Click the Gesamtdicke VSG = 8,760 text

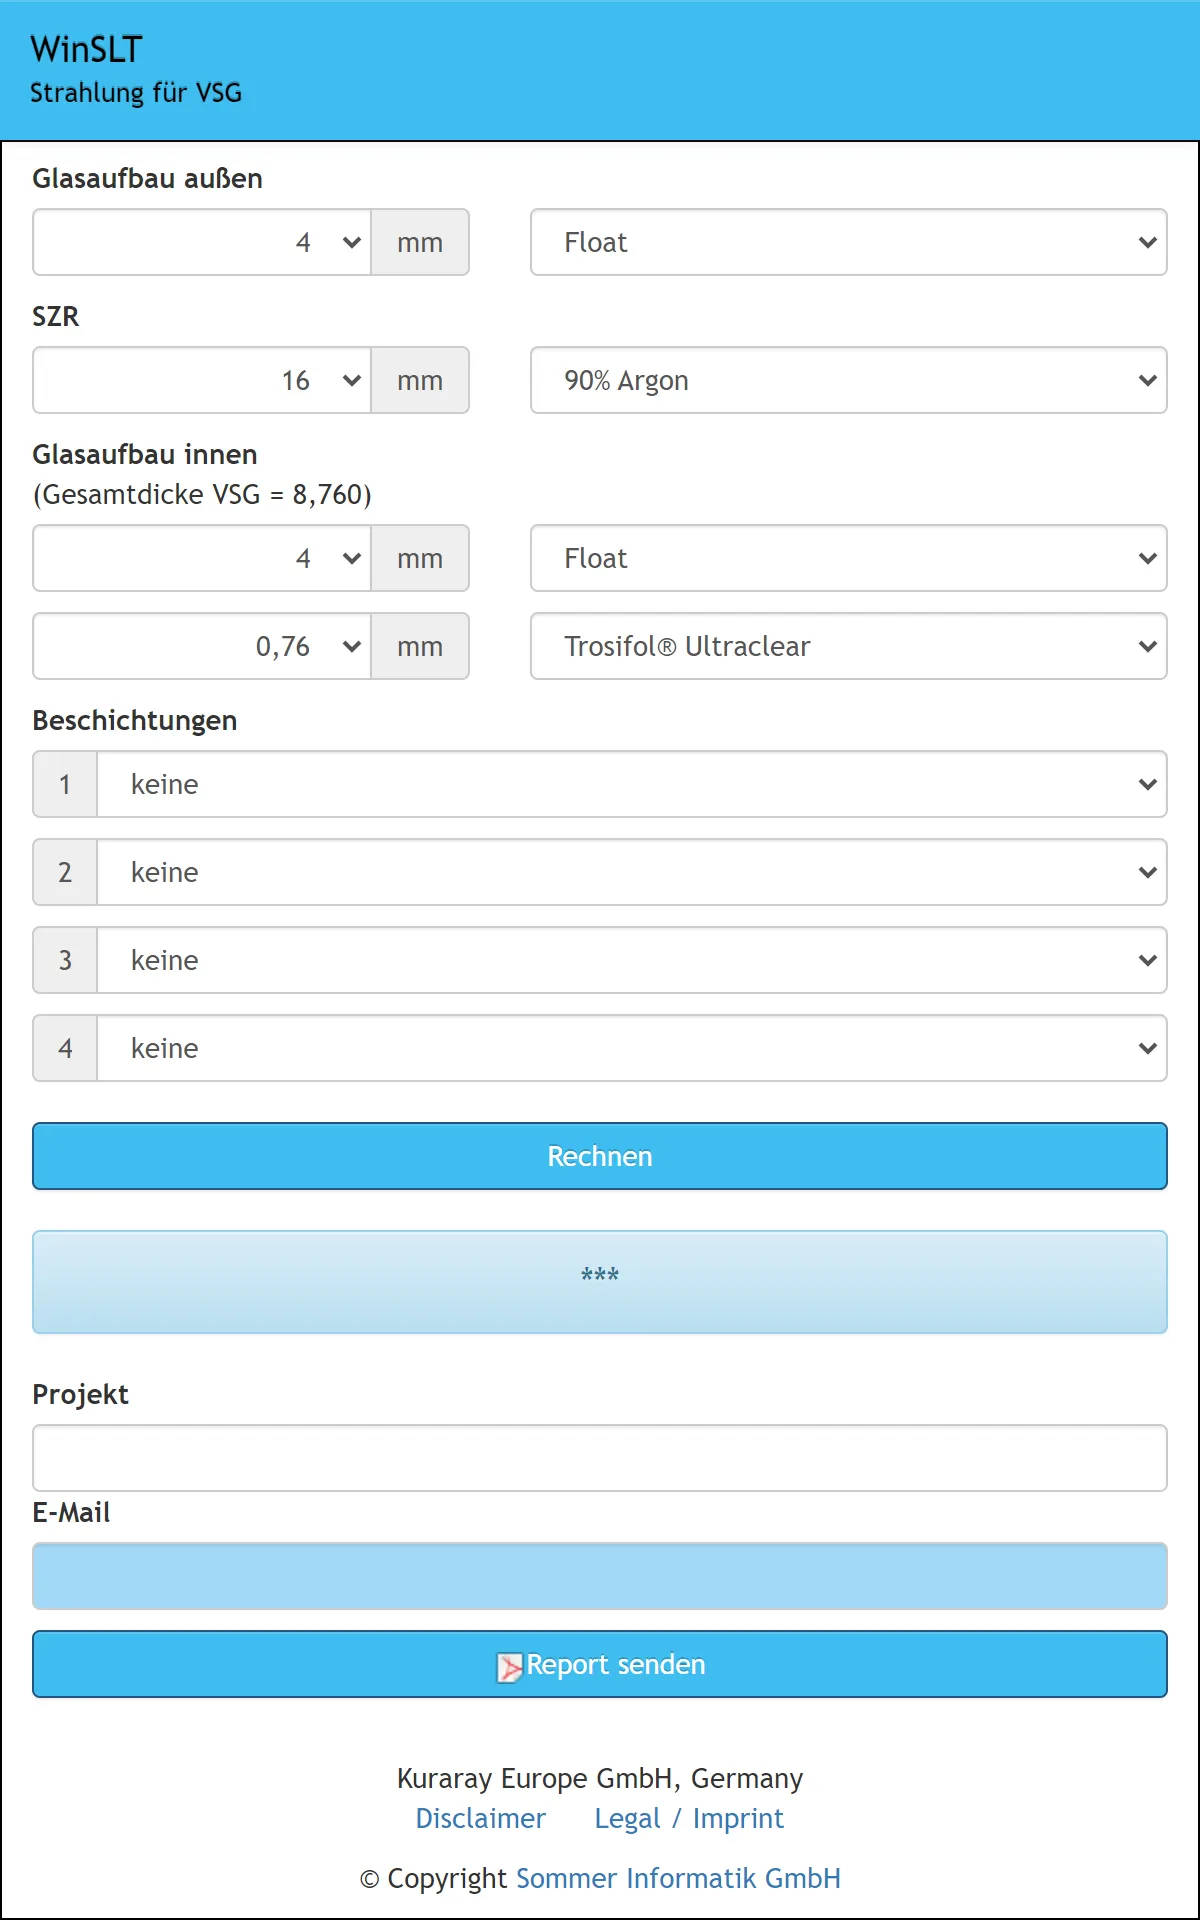click(202, 494)
